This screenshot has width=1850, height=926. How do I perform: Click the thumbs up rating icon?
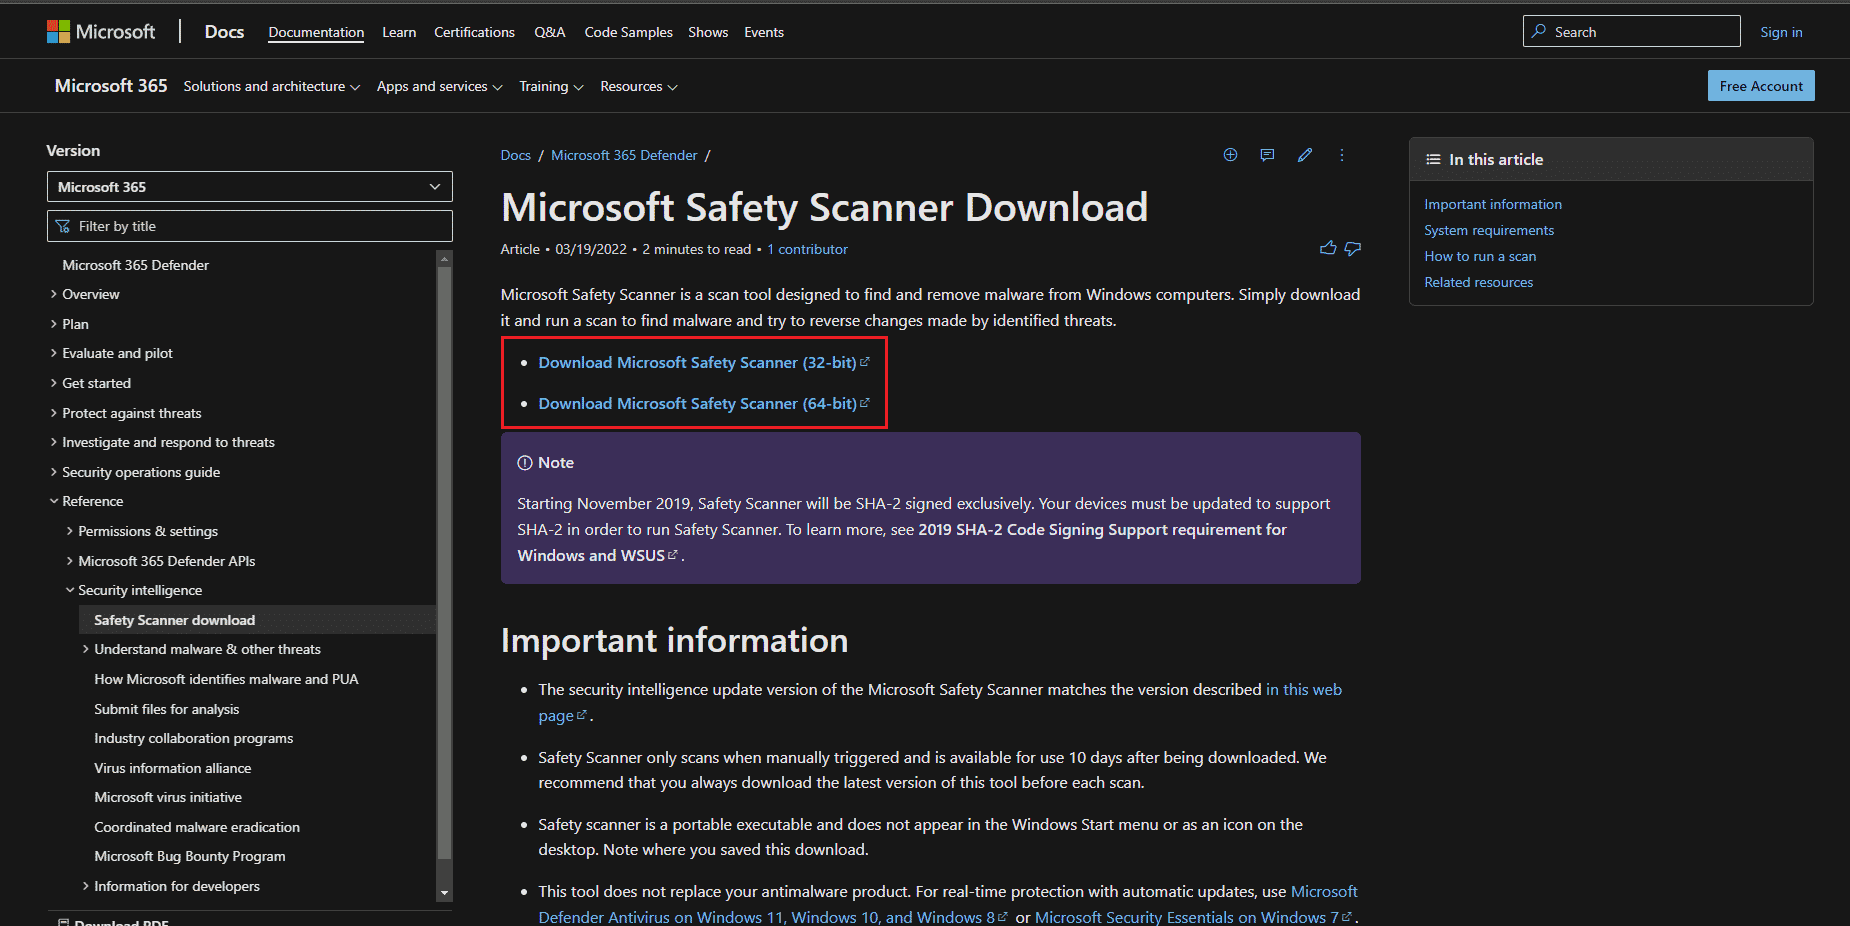click(1328, 248)
